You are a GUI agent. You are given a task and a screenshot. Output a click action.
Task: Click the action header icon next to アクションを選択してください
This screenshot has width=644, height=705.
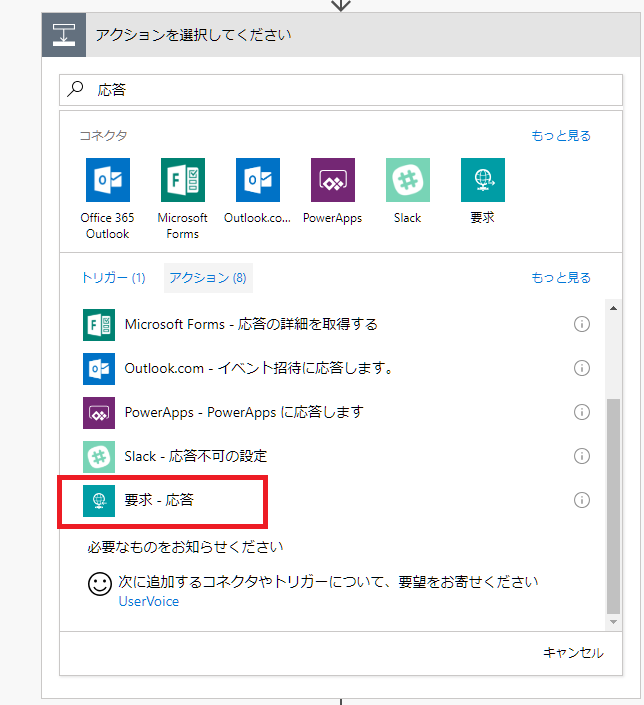64,35
